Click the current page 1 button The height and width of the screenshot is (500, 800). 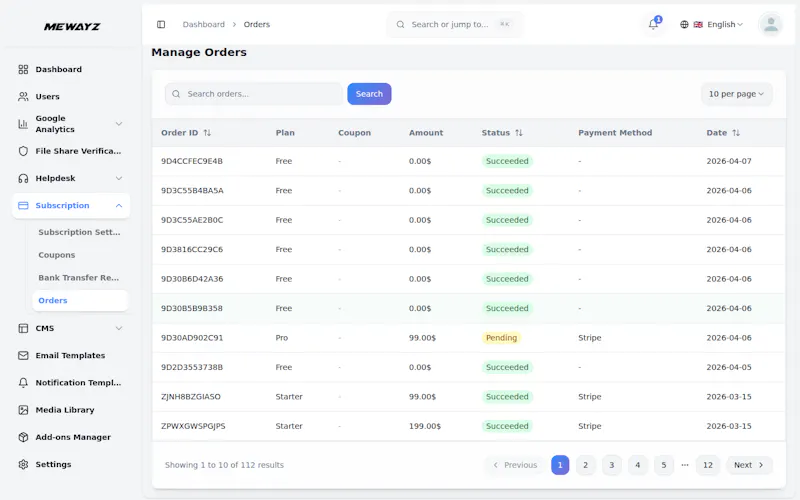(560, 465)
